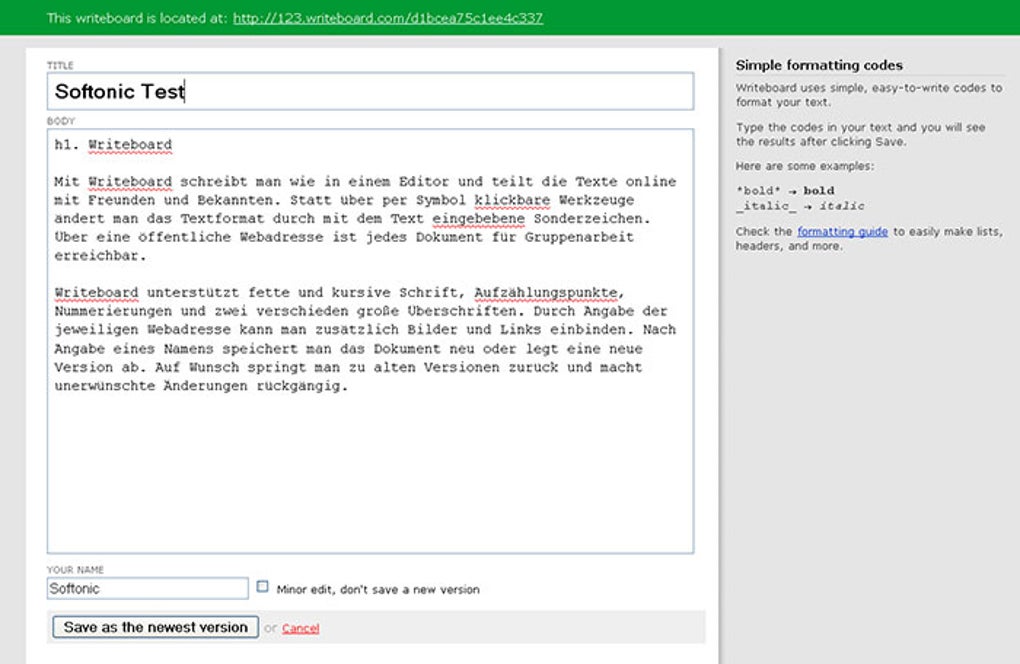Click the body line starting 'erreichbar.'
Viewport: 1020px width, 664px height.
(100, 256)
